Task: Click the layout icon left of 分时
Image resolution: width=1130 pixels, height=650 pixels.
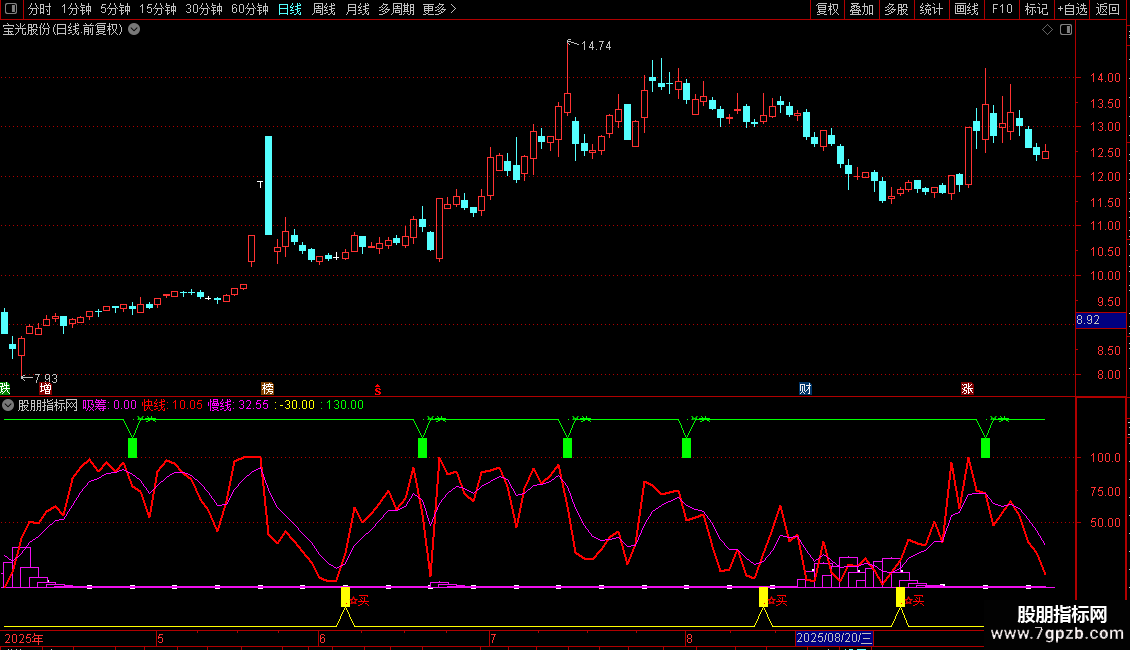Action: click(12, 10)
